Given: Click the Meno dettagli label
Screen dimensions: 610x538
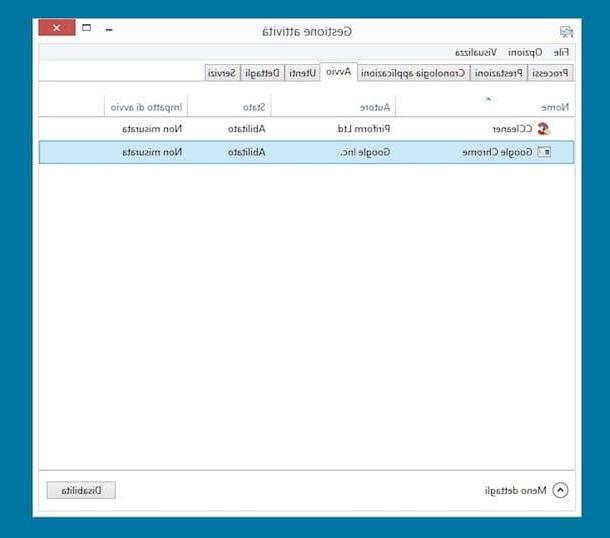Looking at the screenshot, I should tap(515, 491).
